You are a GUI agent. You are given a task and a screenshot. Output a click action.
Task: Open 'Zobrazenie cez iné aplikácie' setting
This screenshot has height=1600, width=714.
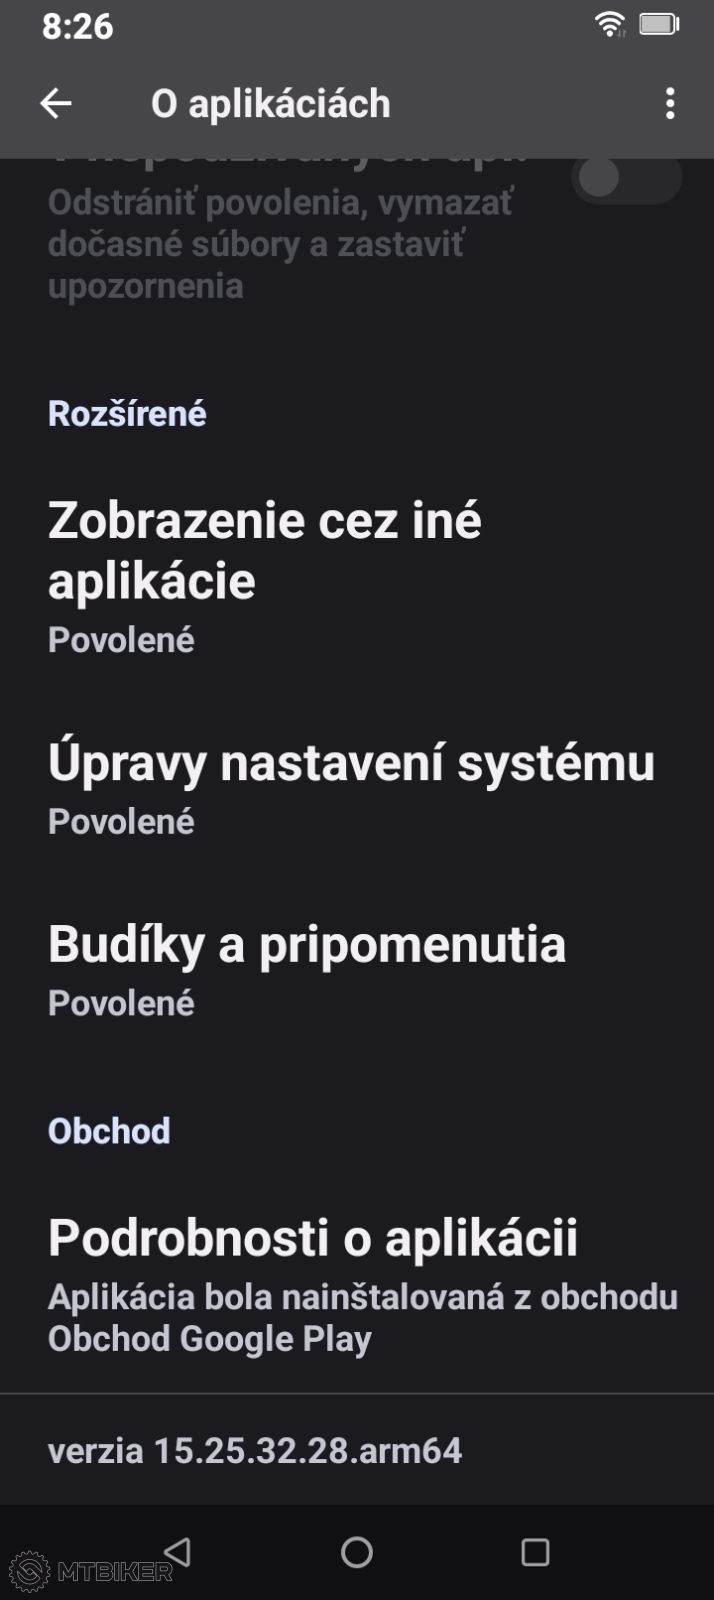(265, 550)
